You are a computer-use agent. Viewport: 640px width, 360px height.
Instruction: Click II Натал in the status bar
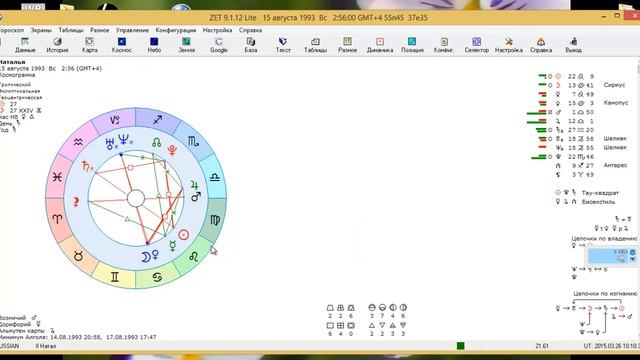(46, 346)
